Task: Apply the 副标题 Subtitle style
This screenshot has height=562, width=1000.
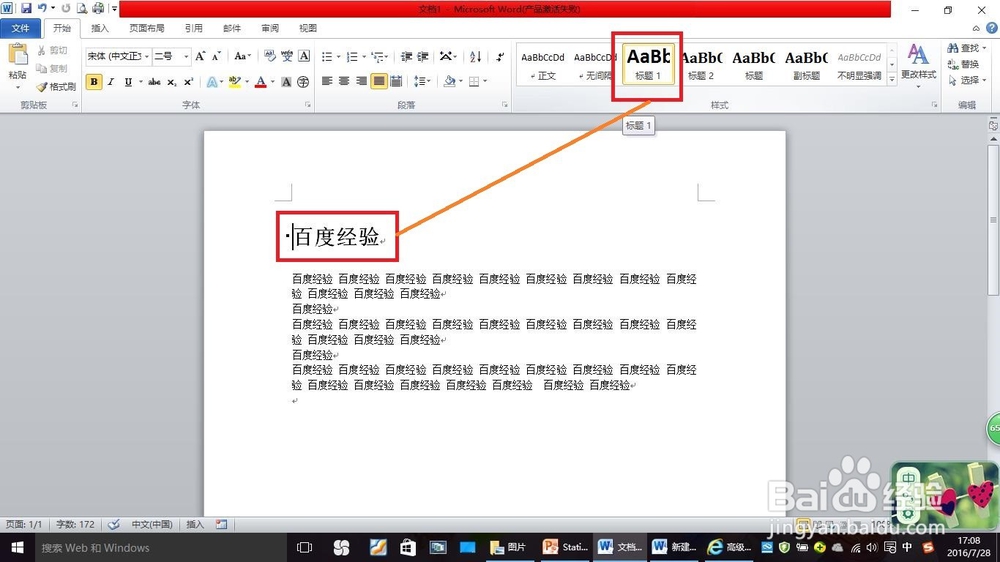Action: point(806,66)
